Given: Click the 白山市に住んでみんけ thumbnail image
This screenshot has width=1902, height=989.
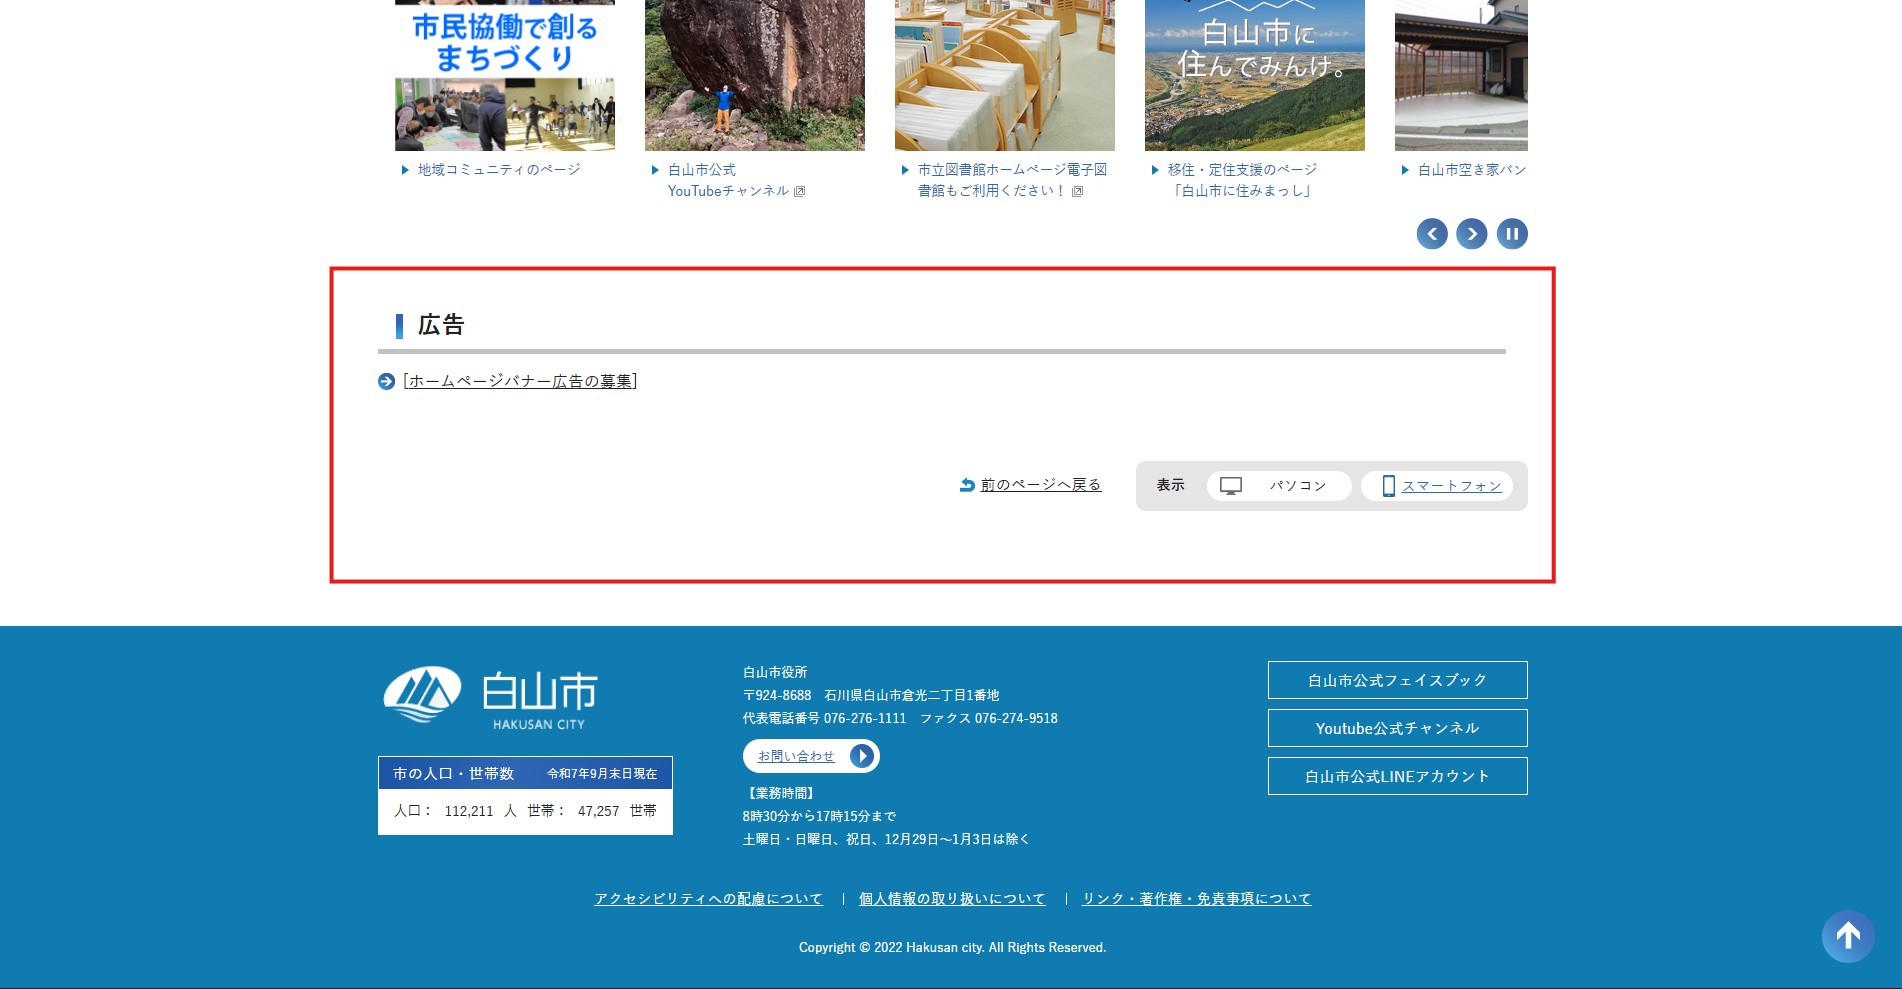Looking at the screenshot, I should 1254,75.
